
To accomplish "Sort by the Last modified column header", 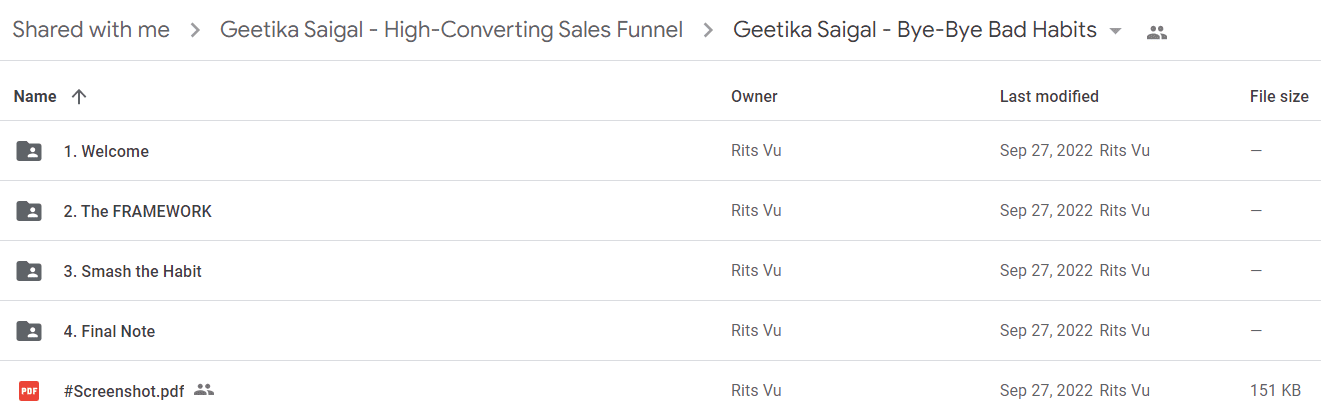I will pyautogui.click(x=1049, y=96).
